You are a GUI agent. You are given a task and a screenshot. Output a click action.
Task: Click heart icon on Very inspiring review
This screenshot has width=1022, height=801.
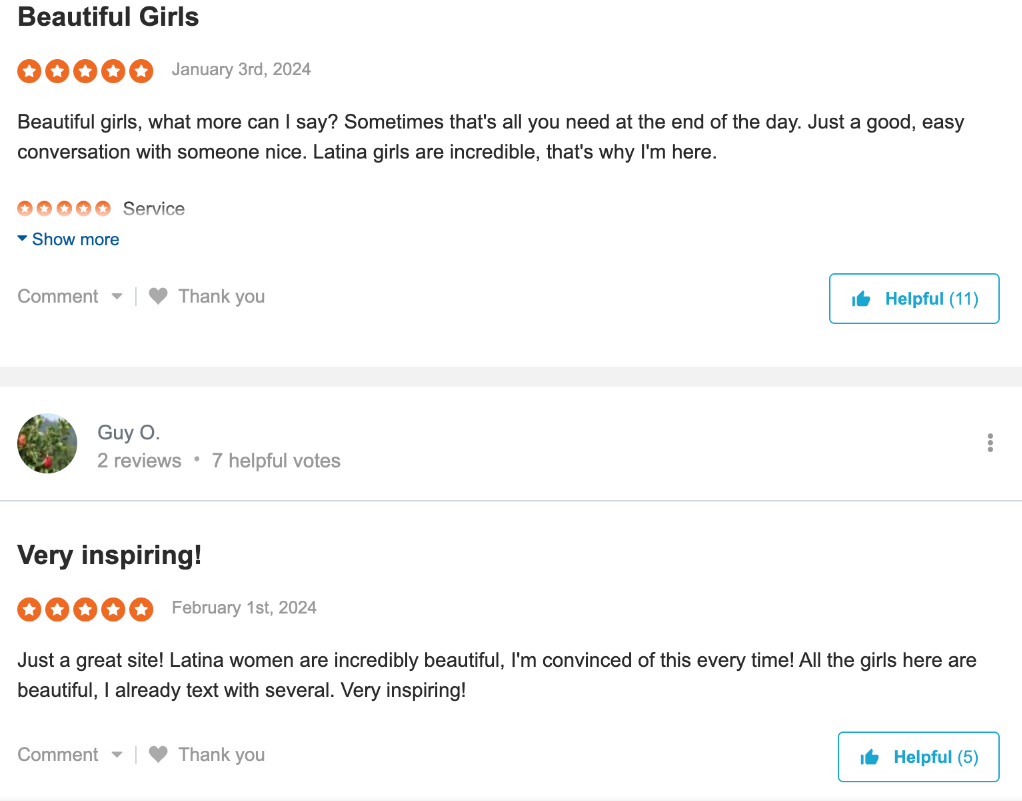tap(158, 754)
